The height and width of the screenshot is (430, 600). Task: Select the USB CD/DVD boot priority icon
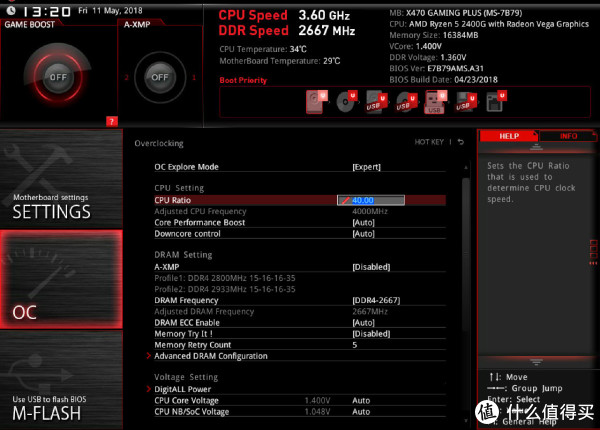[406, 102]
